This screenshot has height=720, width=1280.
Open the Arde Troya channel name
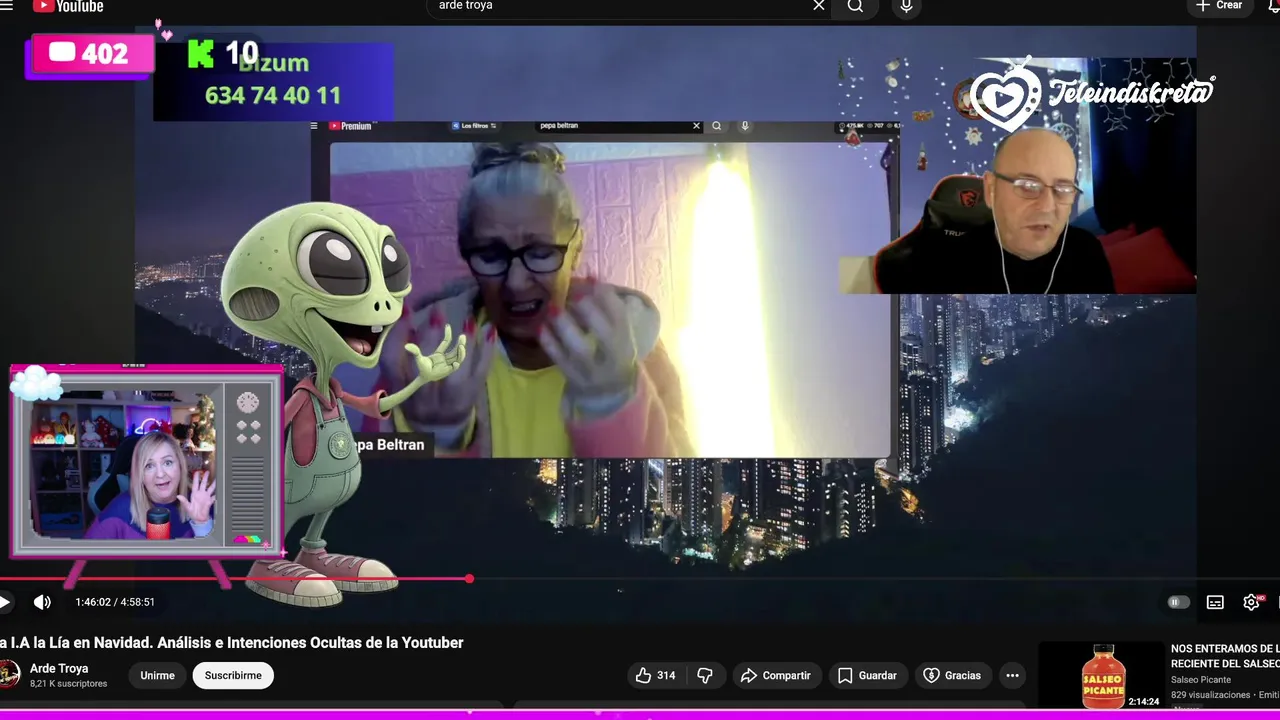(x=59, y=668)
